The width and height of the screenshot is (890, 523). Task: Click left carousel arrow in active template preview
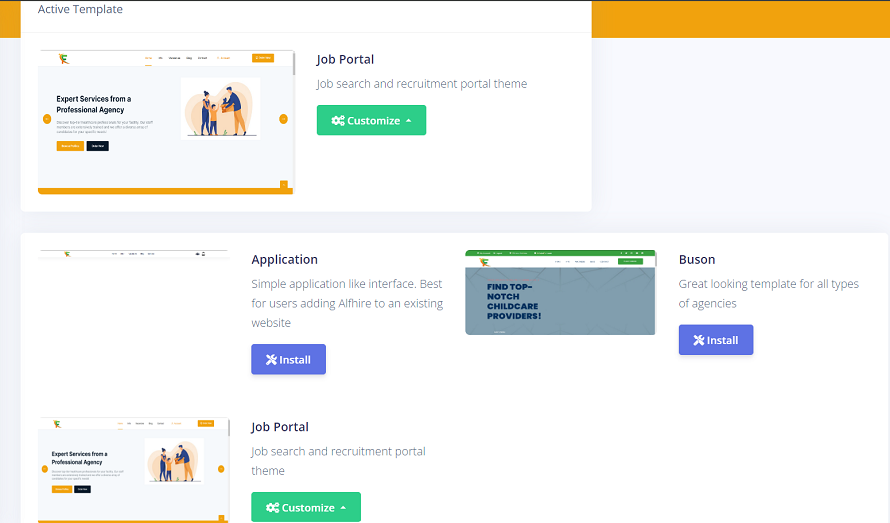47,119
